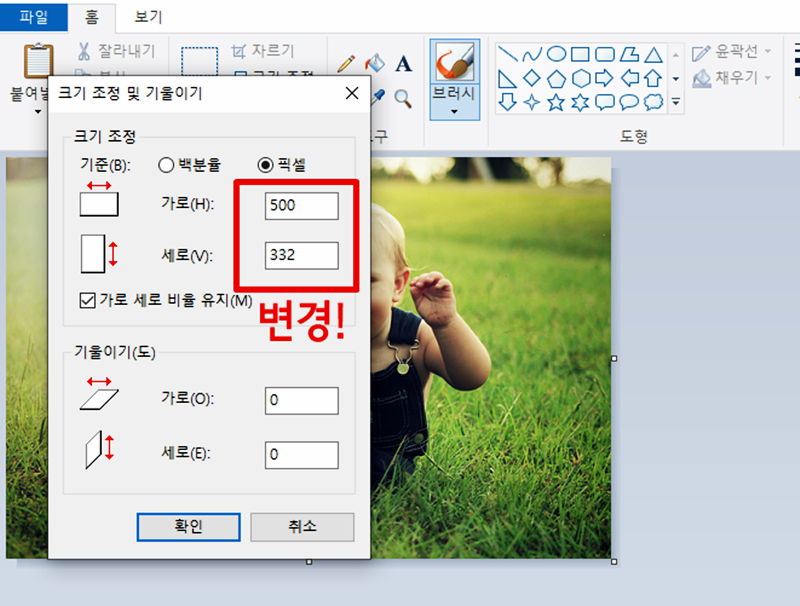The width and height of the screenshot is (800, 606).
Task: Choose the Four-point star shape
Action: click(x=532, y=103)
